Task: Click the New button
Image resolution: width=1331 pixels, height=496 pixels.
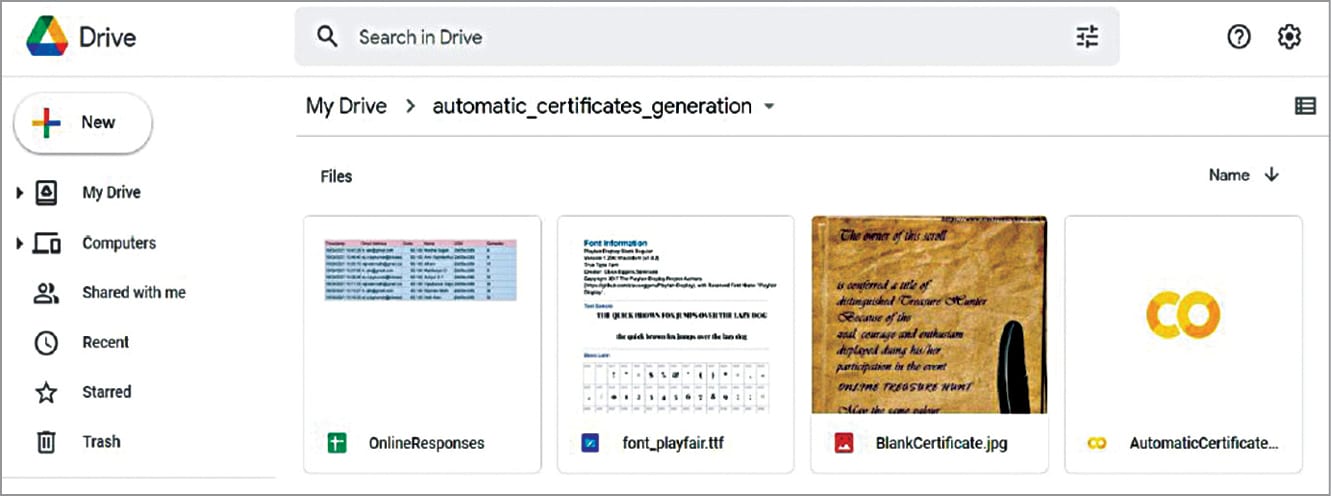Action: point(82,123)
